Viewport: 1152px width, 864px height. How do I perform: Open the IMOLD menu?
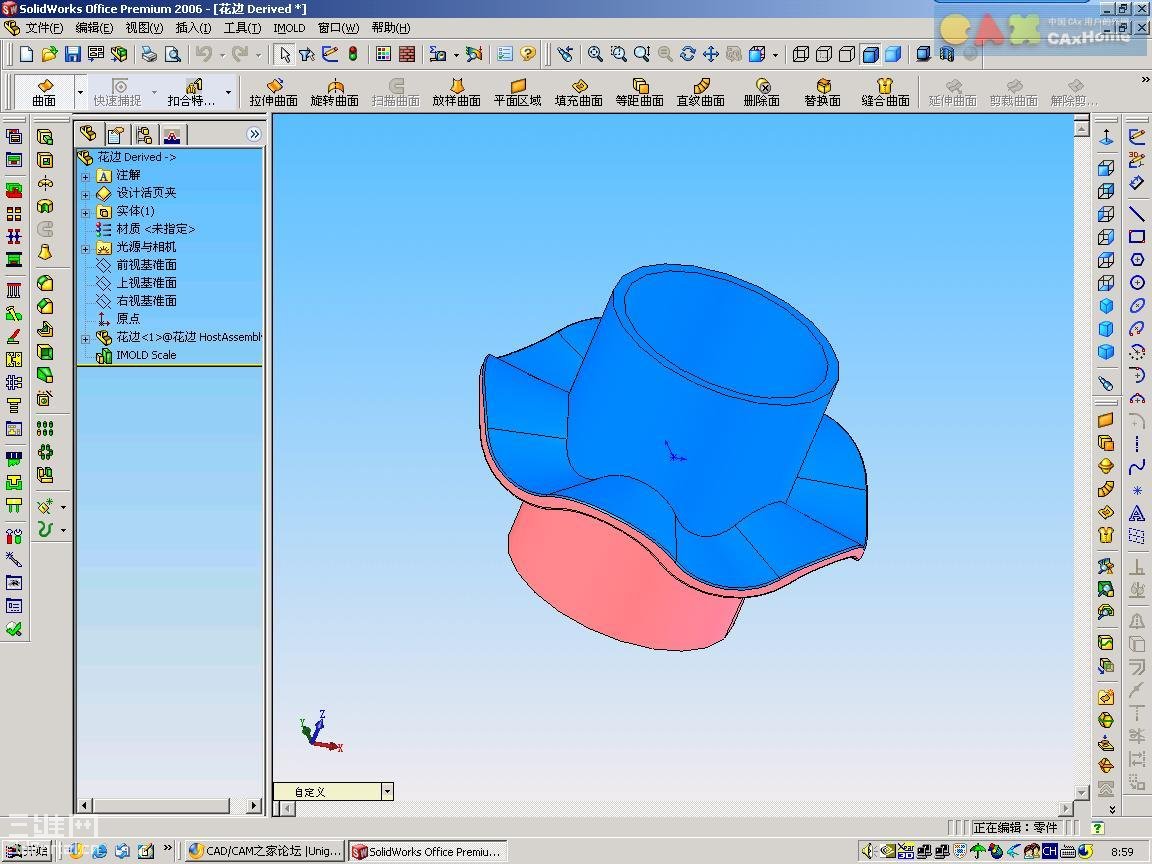point(289,28)
